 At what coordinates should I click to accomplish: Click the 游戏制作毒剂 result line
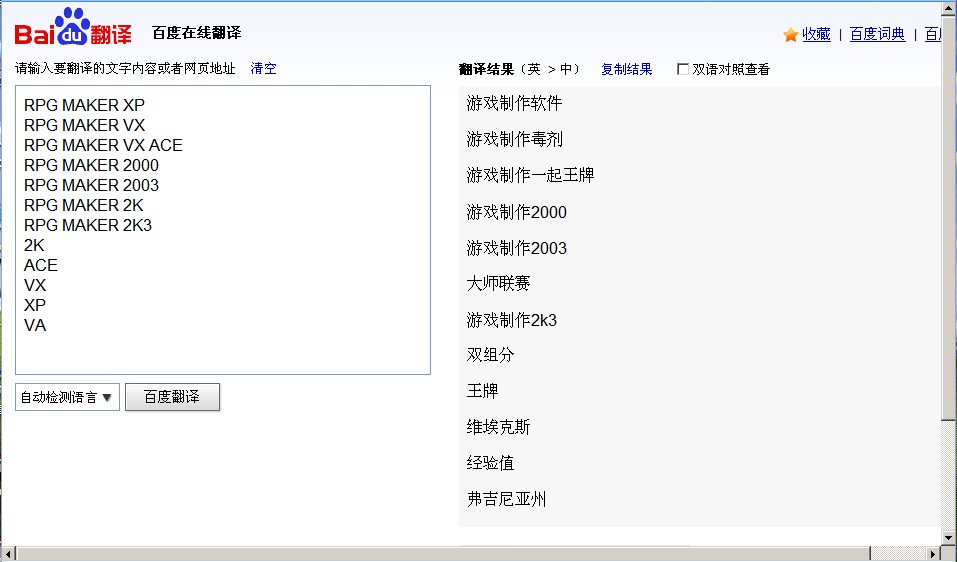514,139
